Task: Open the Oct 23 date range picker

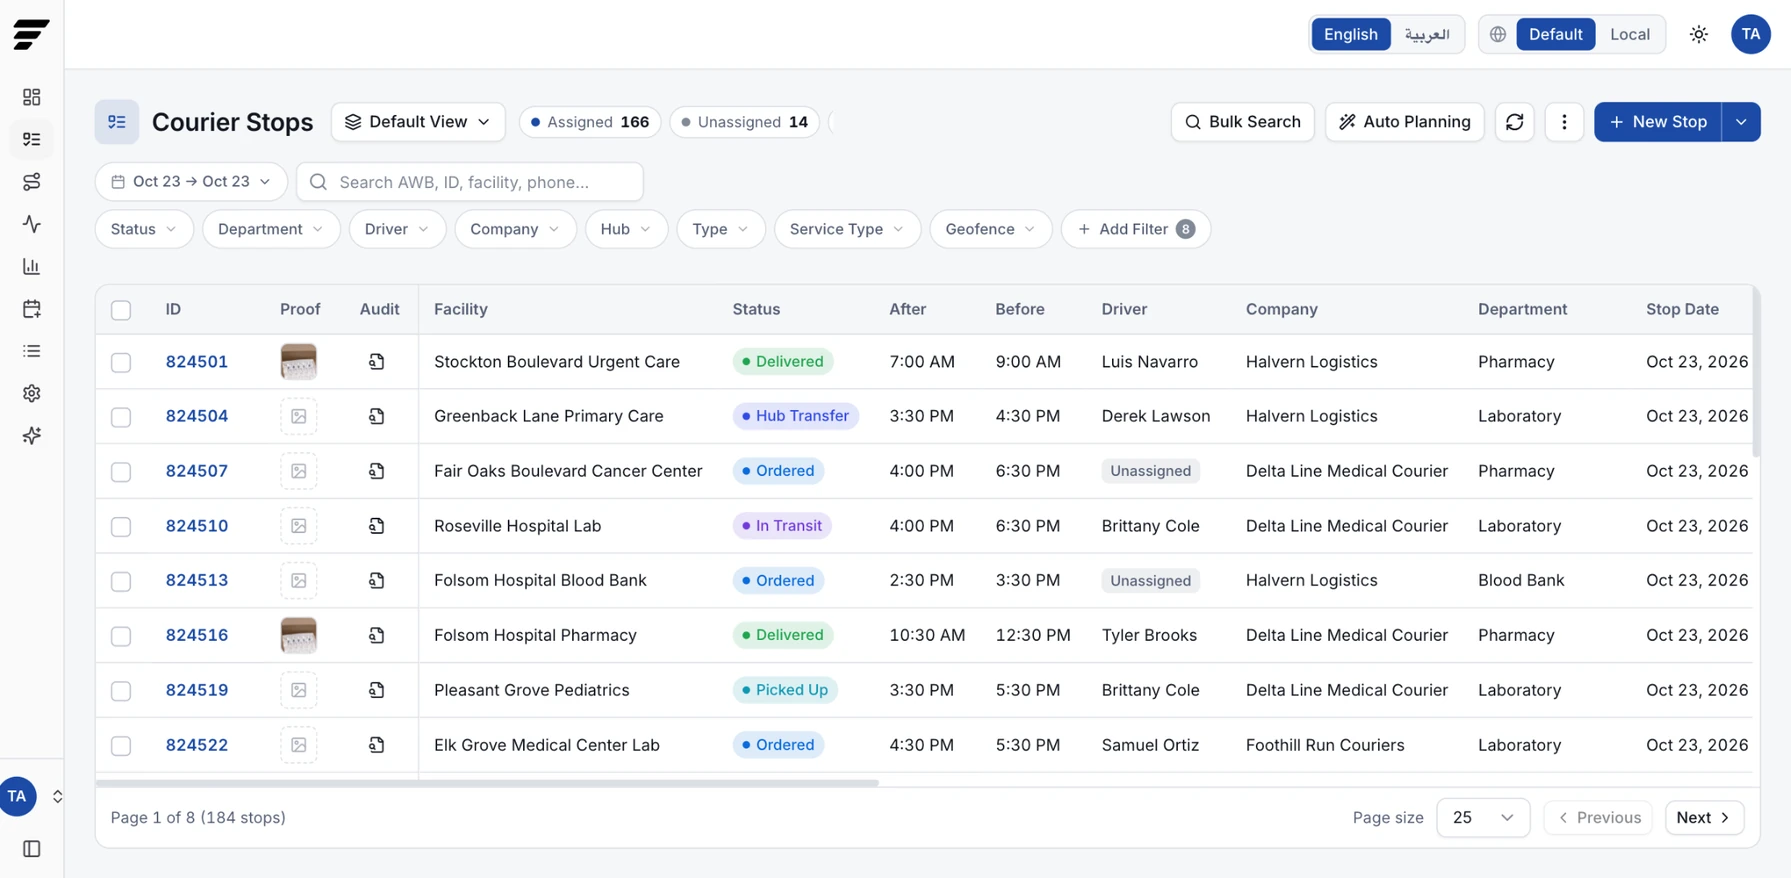Action: (191, 182)
